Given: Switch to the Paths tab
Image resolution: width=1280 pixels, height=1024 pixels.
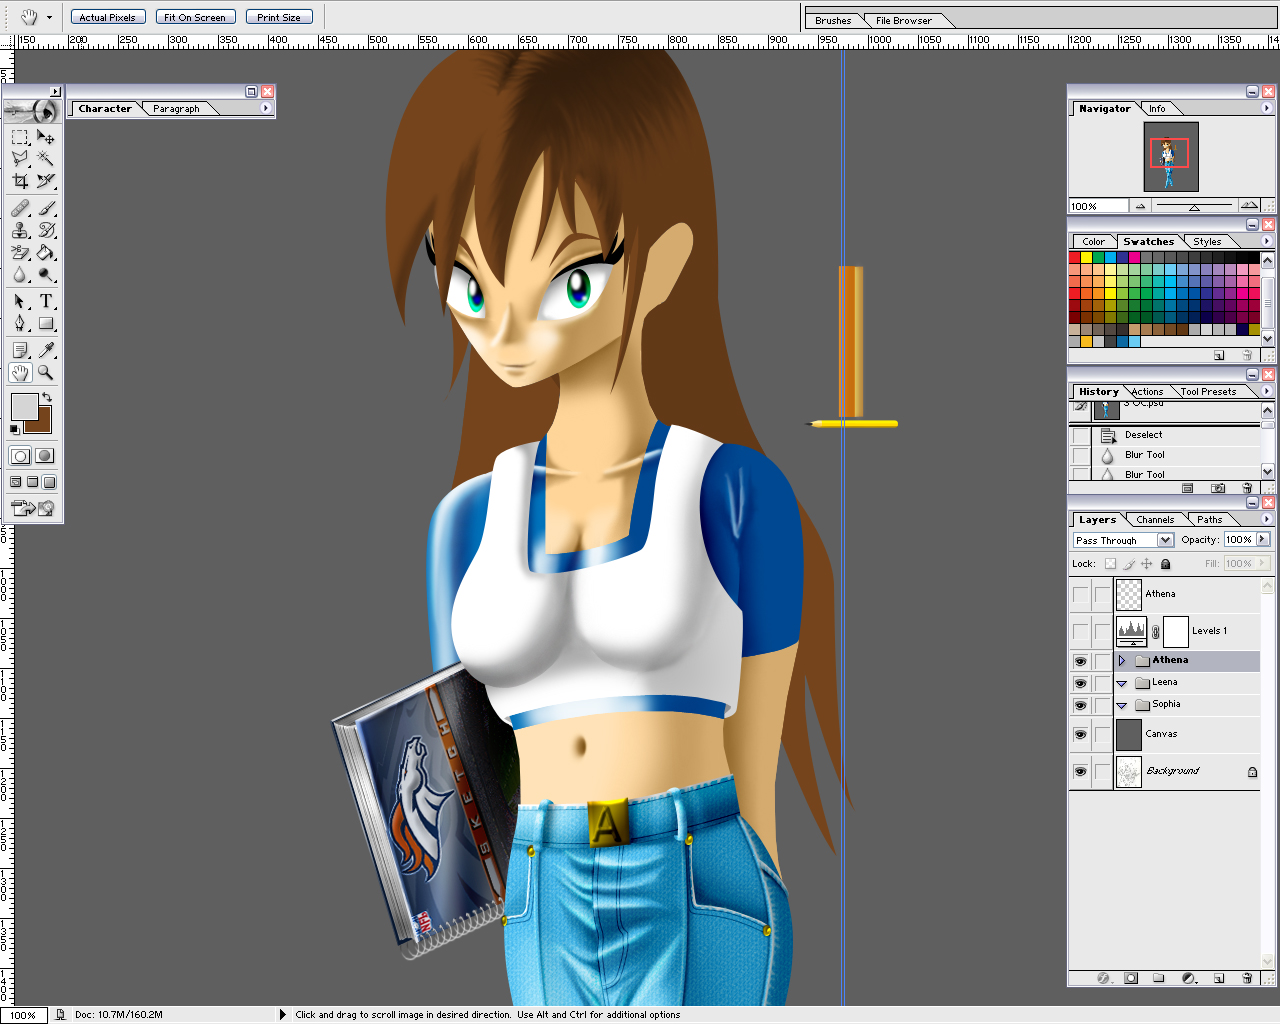Looking at the screenshot, I should coord(1210,520).
